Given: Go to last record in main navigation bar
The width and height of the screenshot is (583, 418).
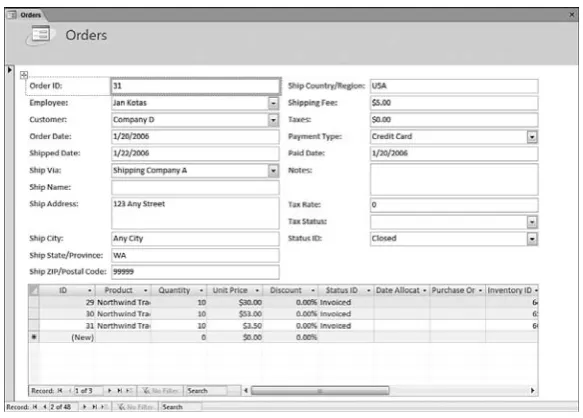Looking at the screenshot, I should pyautogui.click(x=94, y=407).
